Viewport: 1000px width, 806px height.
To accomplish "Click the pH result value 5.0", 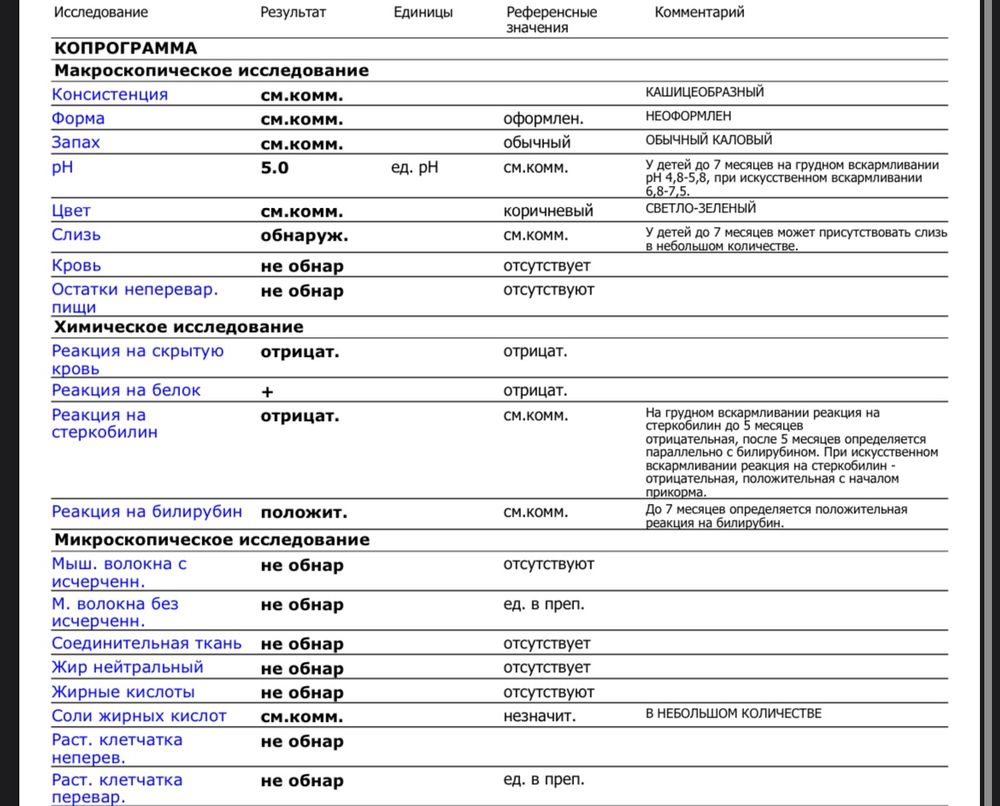I will coord(274,168).
